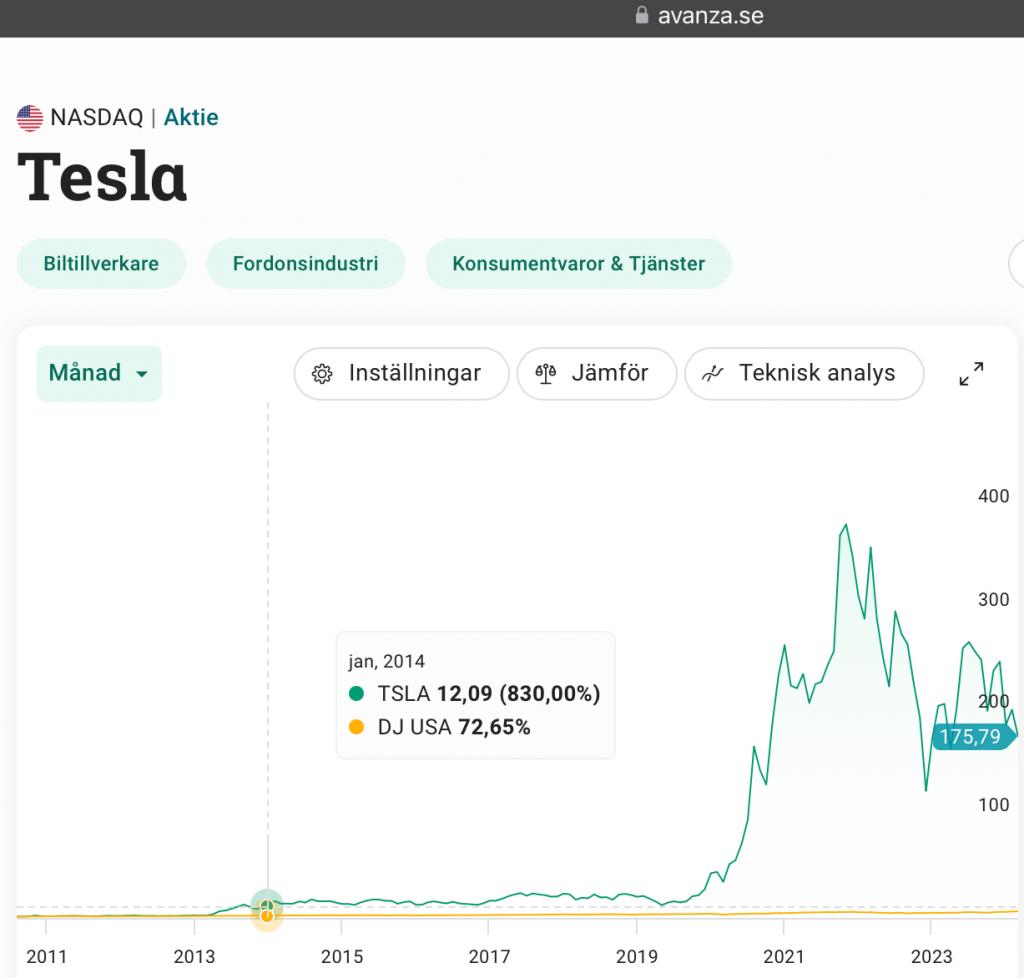Viewport: 1024px width, 978px height.
Task: Click the green TSLA legend dot
Action: point(357,693)
